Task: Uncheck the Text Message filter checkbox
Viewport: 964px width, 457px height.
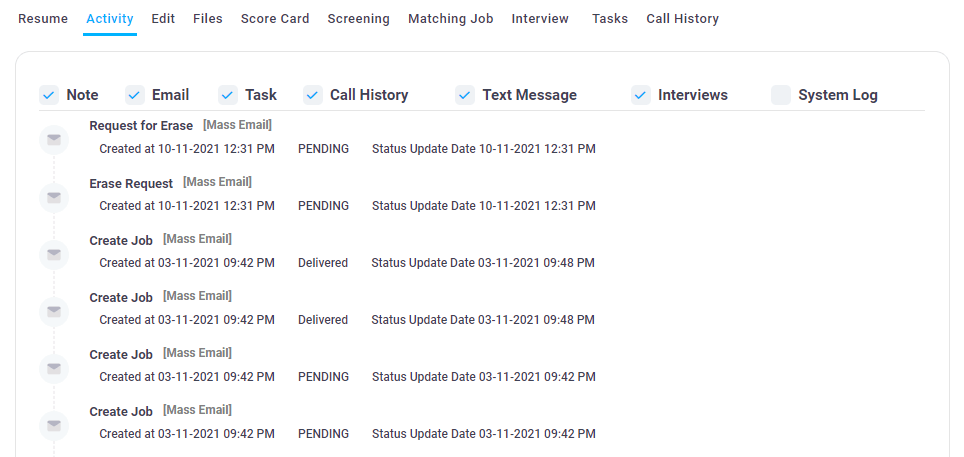Action: tap(465, 95)
